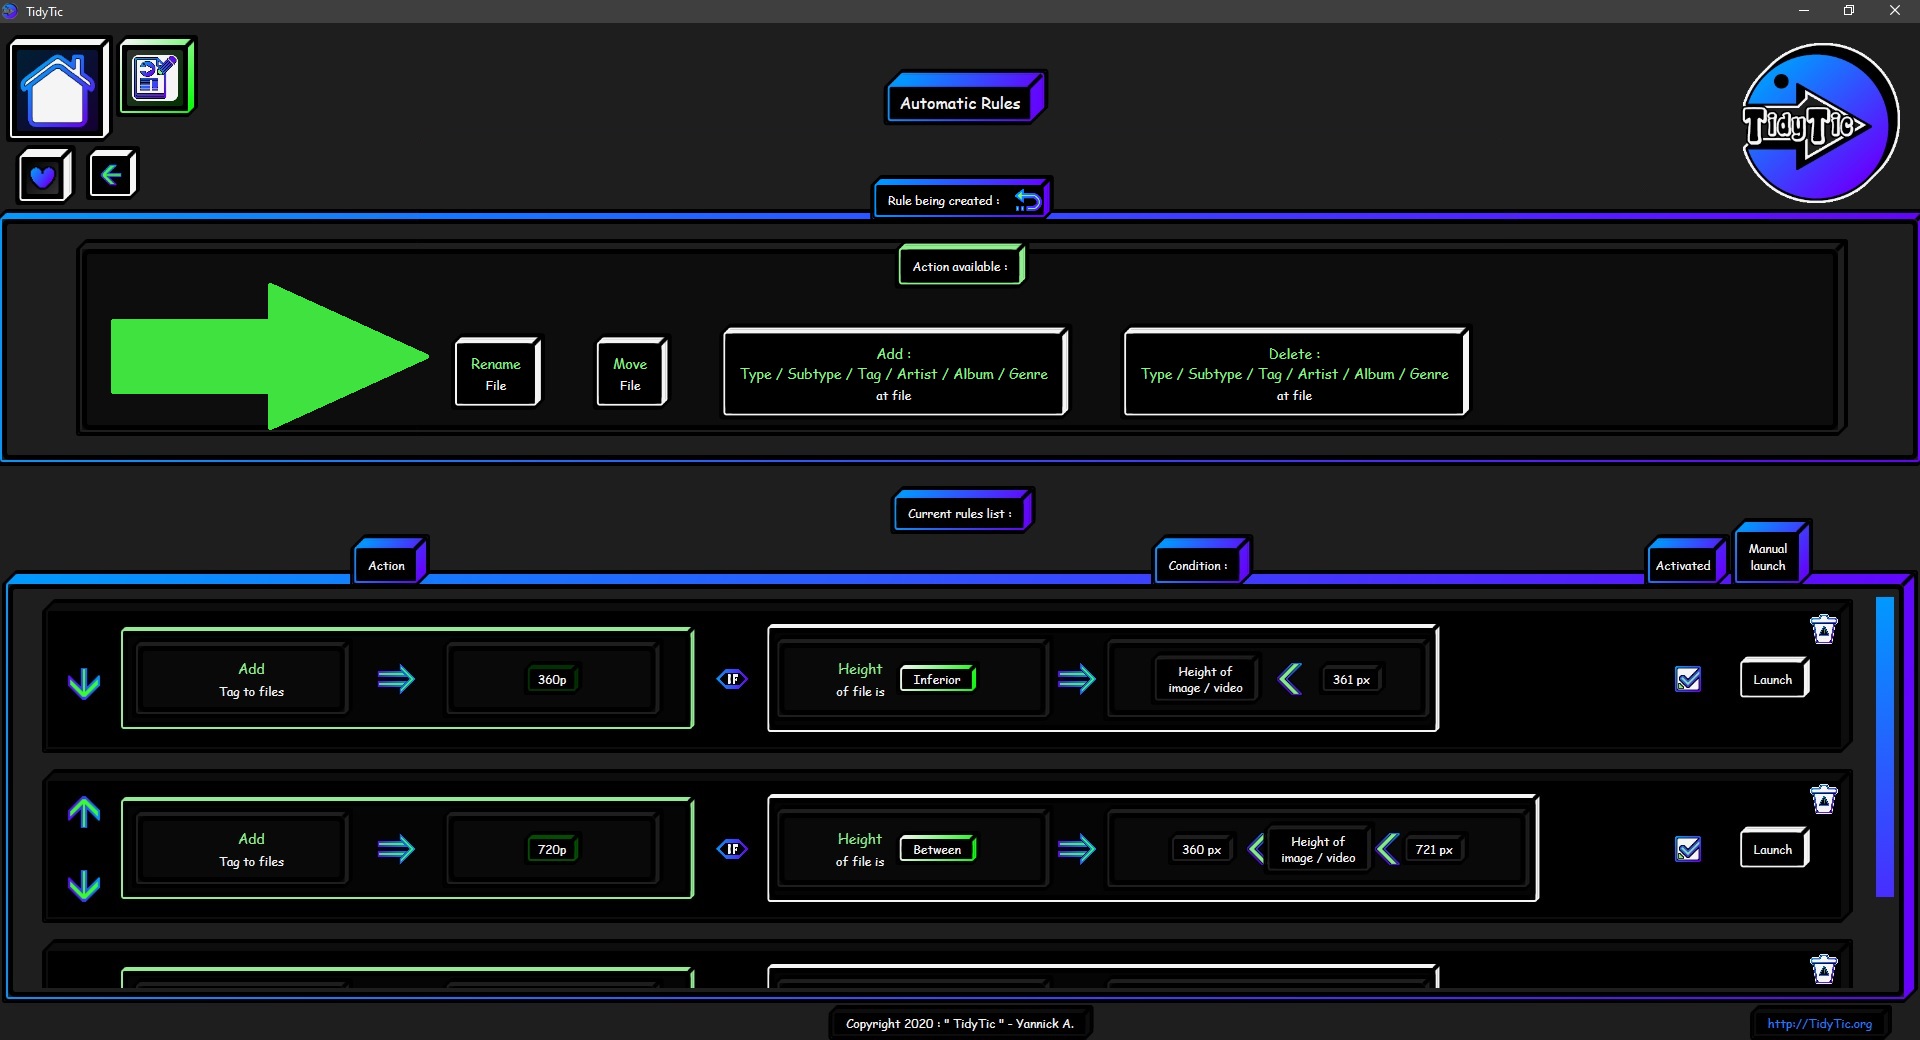Viewport: 1920px width, 1040px height.
Task: Select the Move File action
Action: tap(631, 372)
